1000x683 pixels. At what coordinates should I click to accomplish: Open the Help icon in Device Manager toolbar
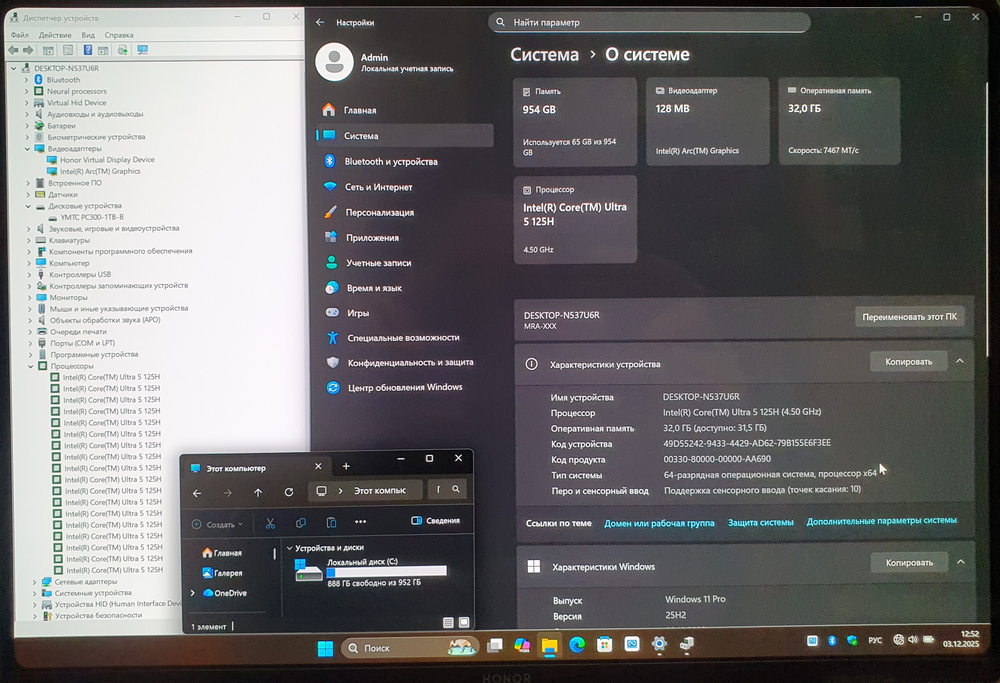pyautogui.click(x=87, y=49)
